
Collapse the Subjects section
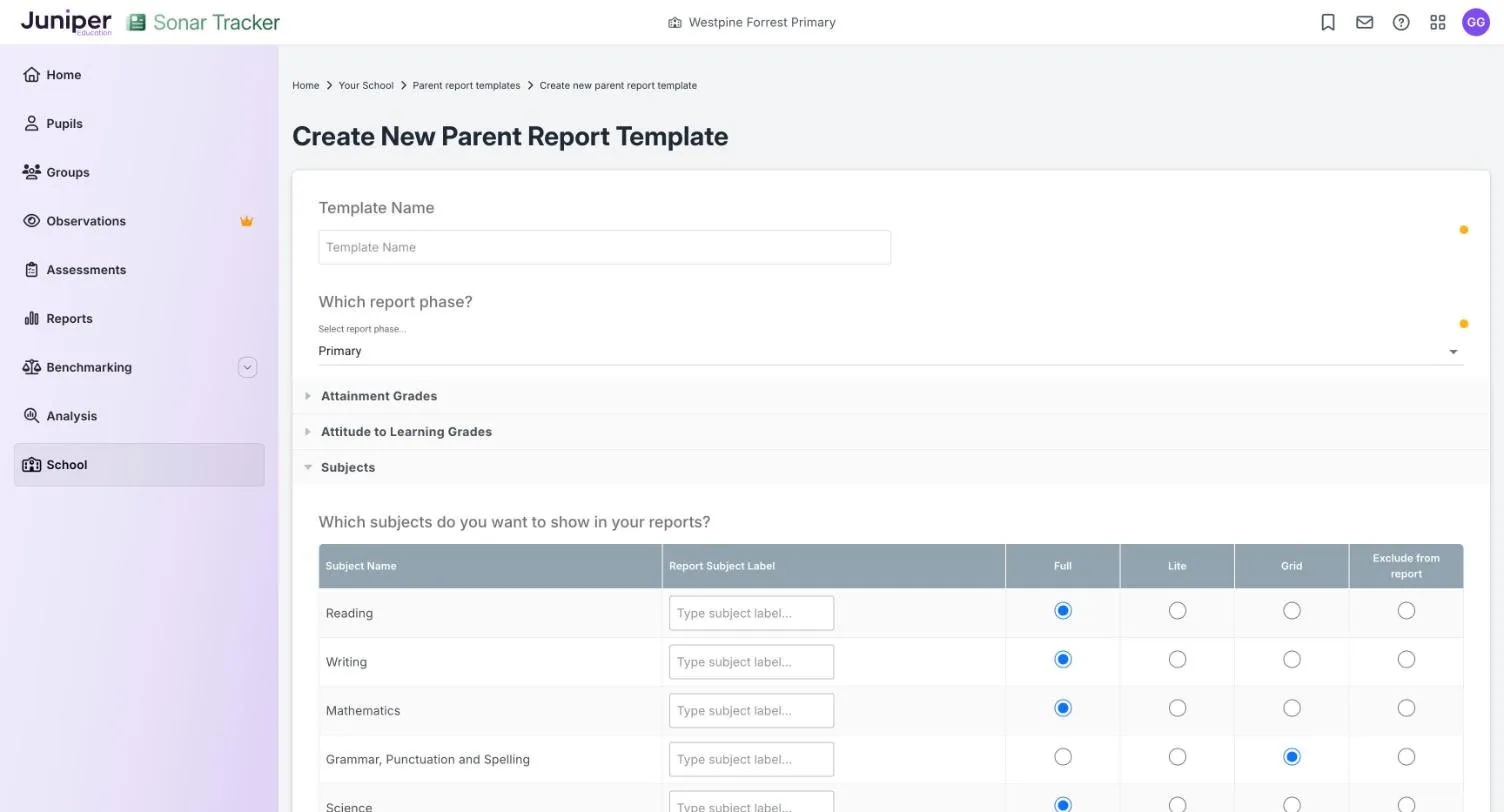click(x=891, y=468)
